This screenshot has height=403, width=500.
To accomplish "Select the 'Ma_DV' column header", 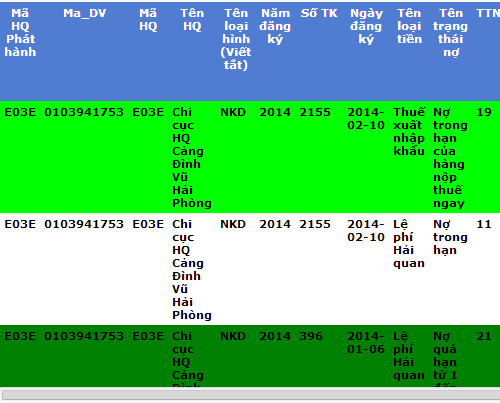I will pos(84,13).
